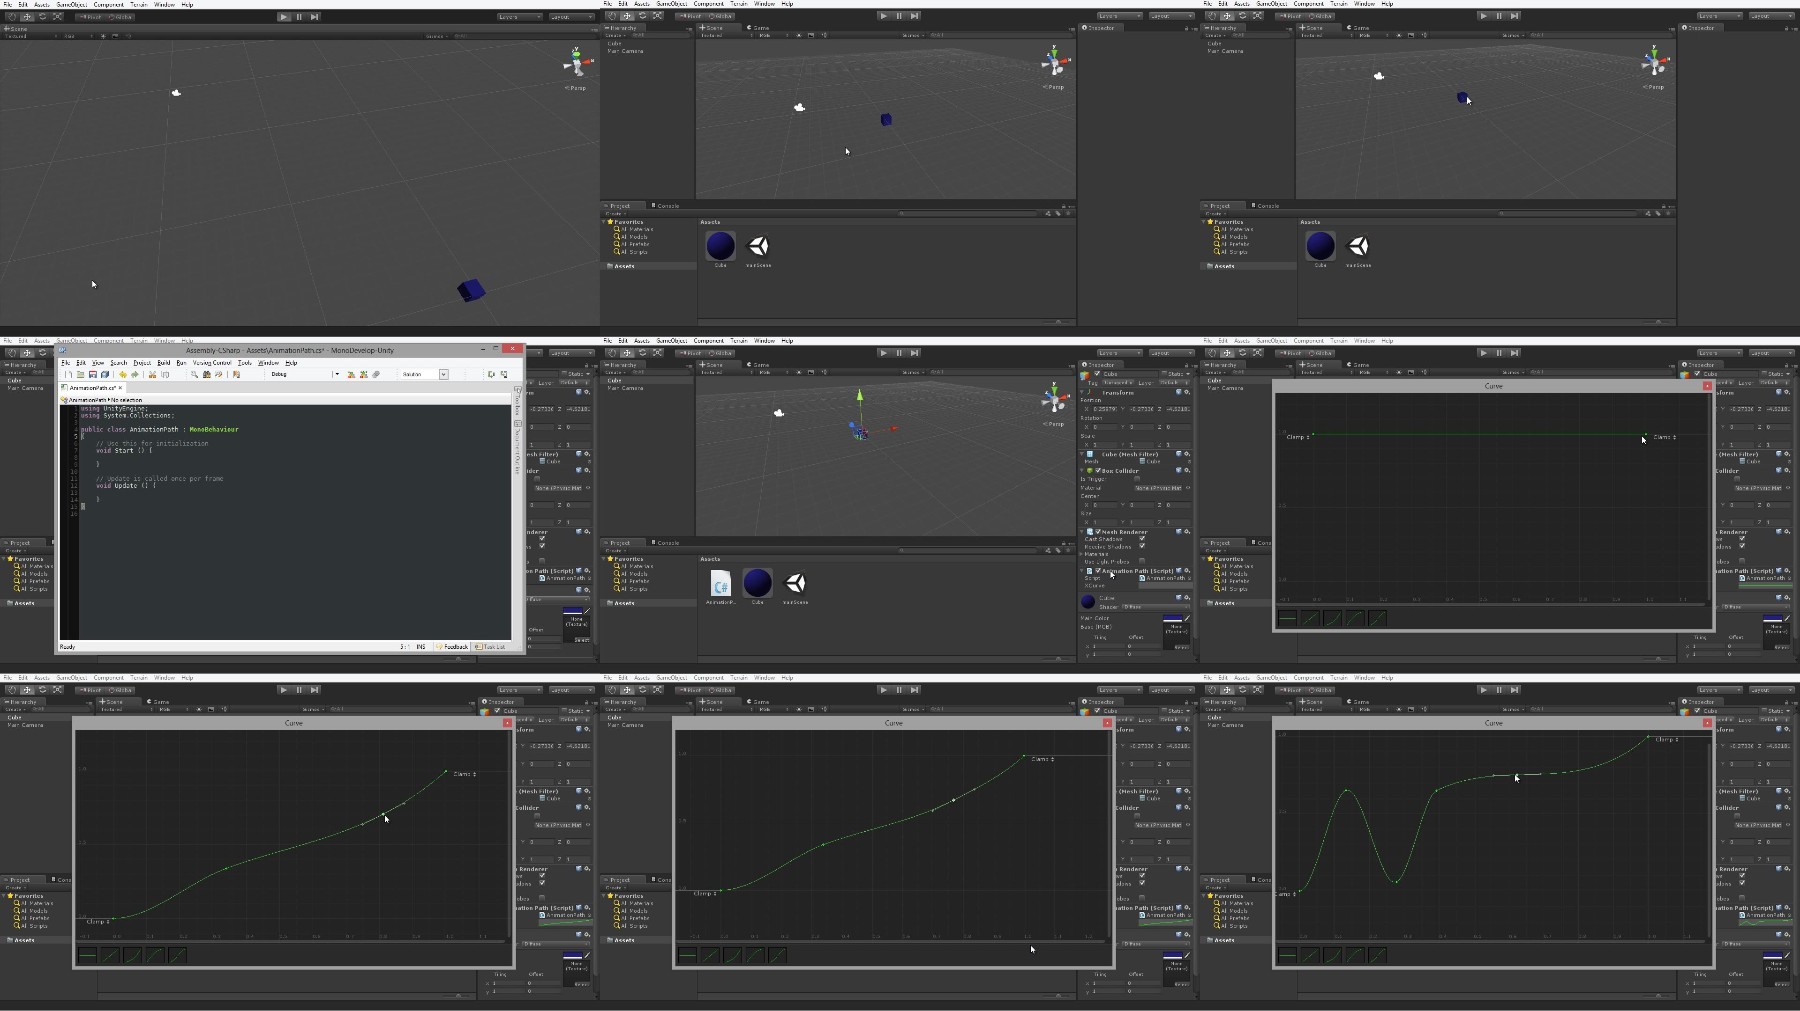The height and width of the screenshot is (1011, 1800).
Task: Click Find magnifier icon in MonoDevelop toolbar
Action: click(x=194, y=374)
